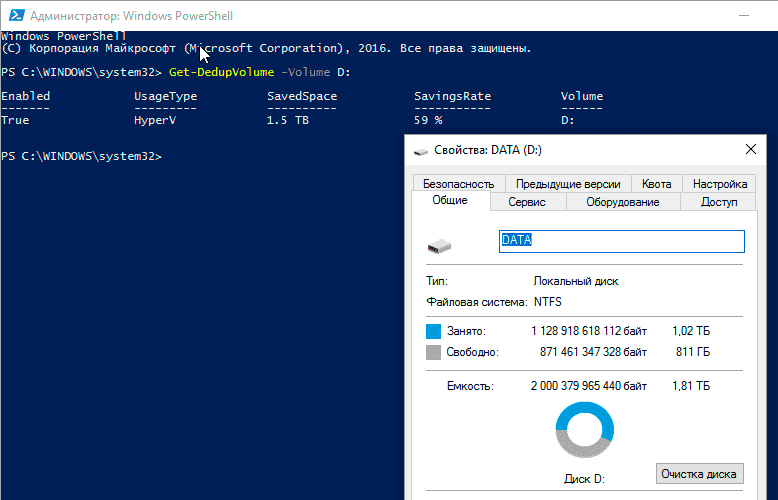This screenshot has width=778, height=500.
Task: Click the PowerShell icon in title bar
Action: coord(14,16)
